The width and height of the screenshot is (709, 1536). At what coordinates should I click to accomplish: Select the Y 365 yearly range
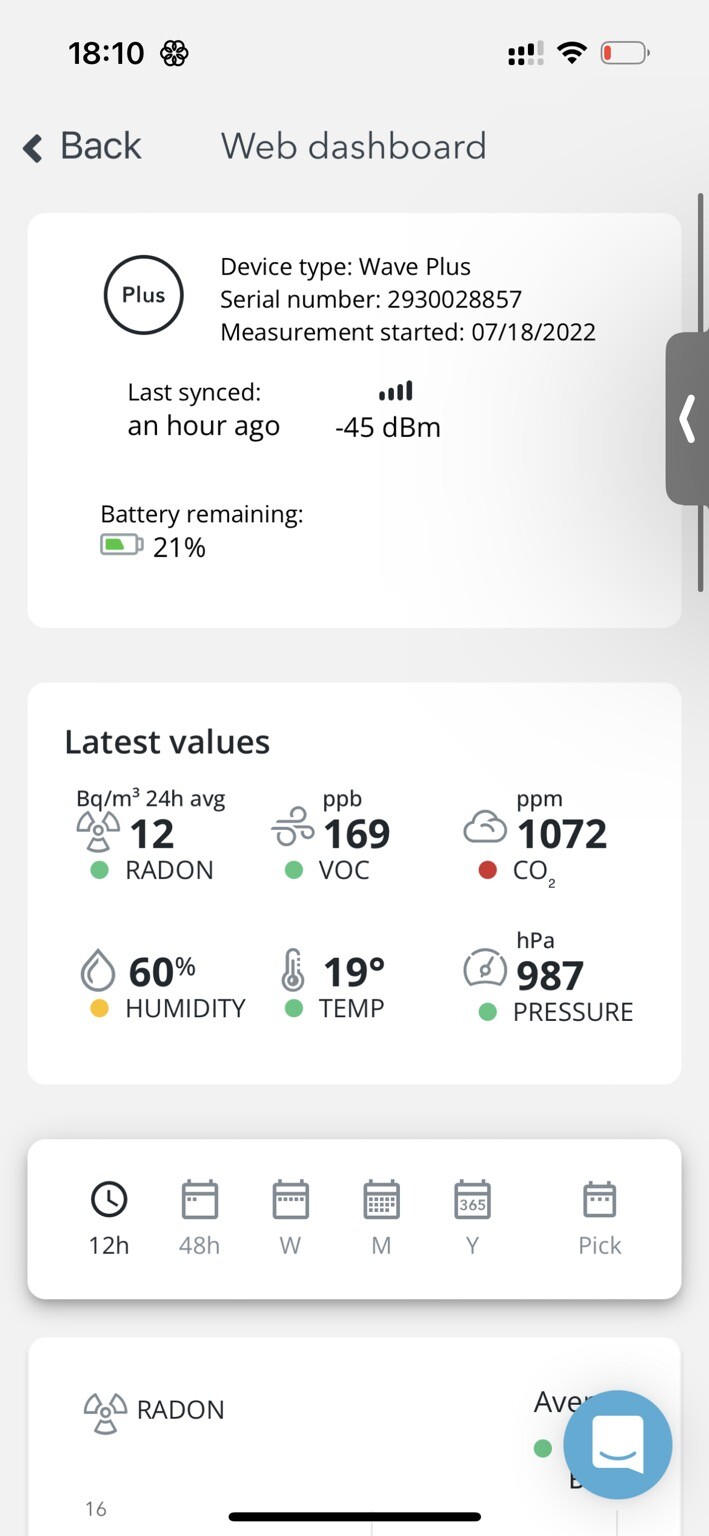coord(472,1217)
